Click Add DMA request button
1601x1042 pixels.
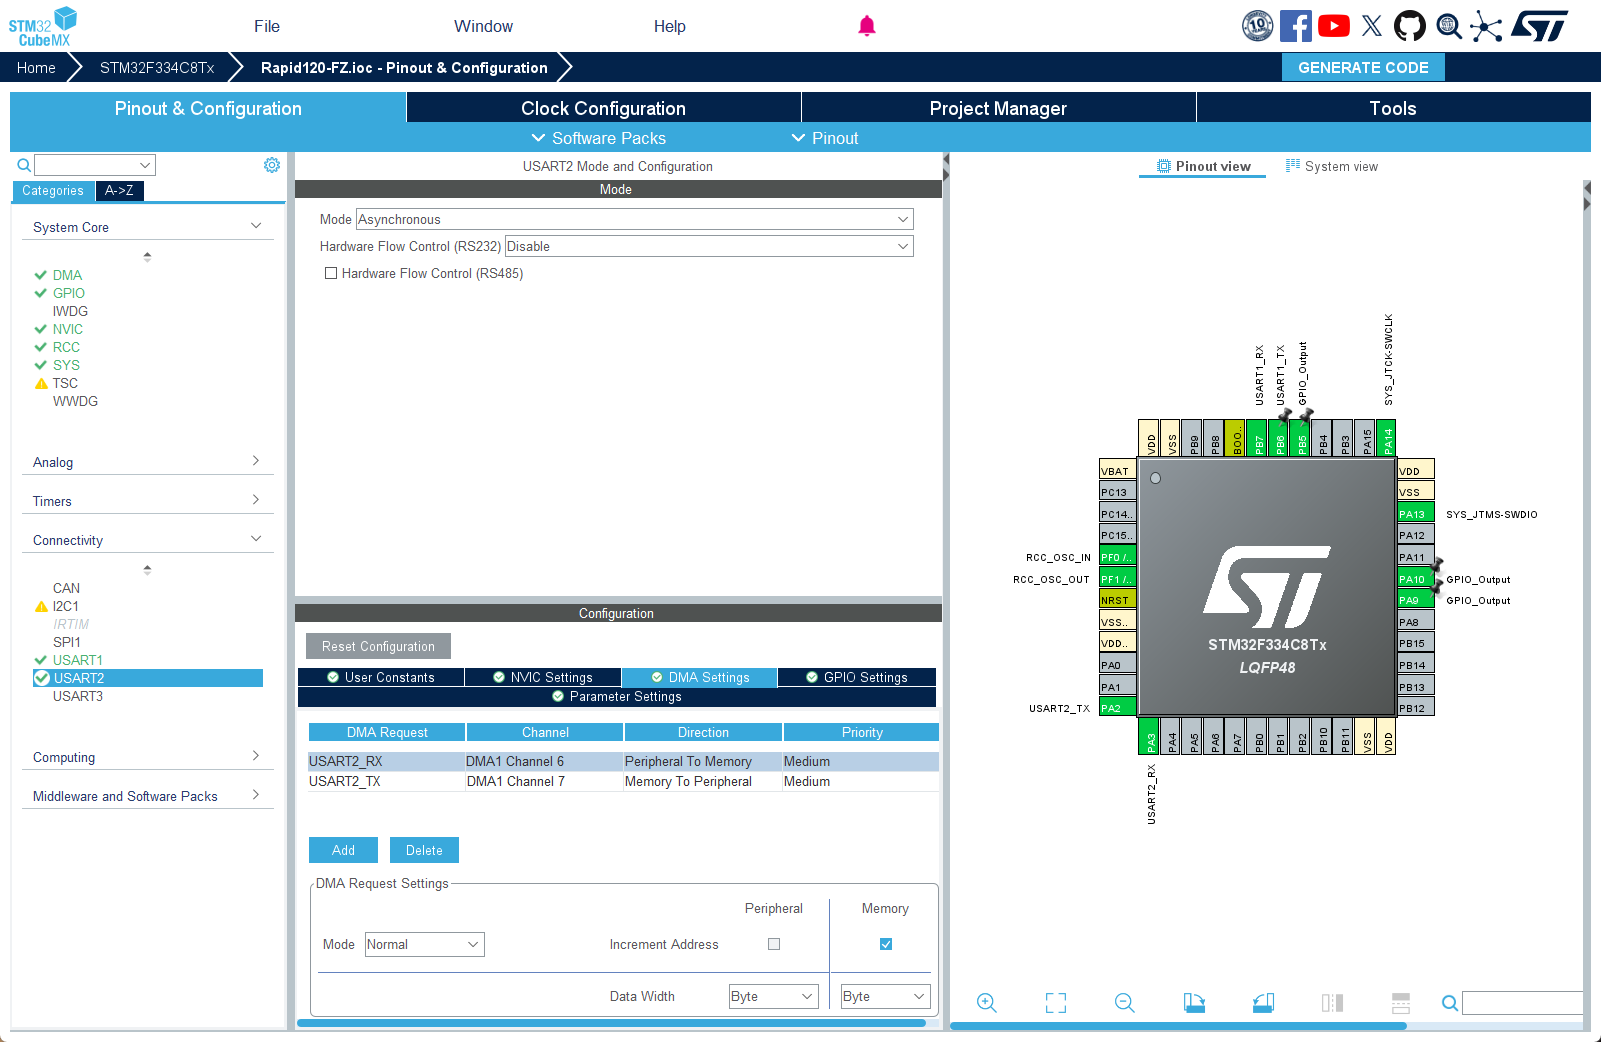(343, 850)
